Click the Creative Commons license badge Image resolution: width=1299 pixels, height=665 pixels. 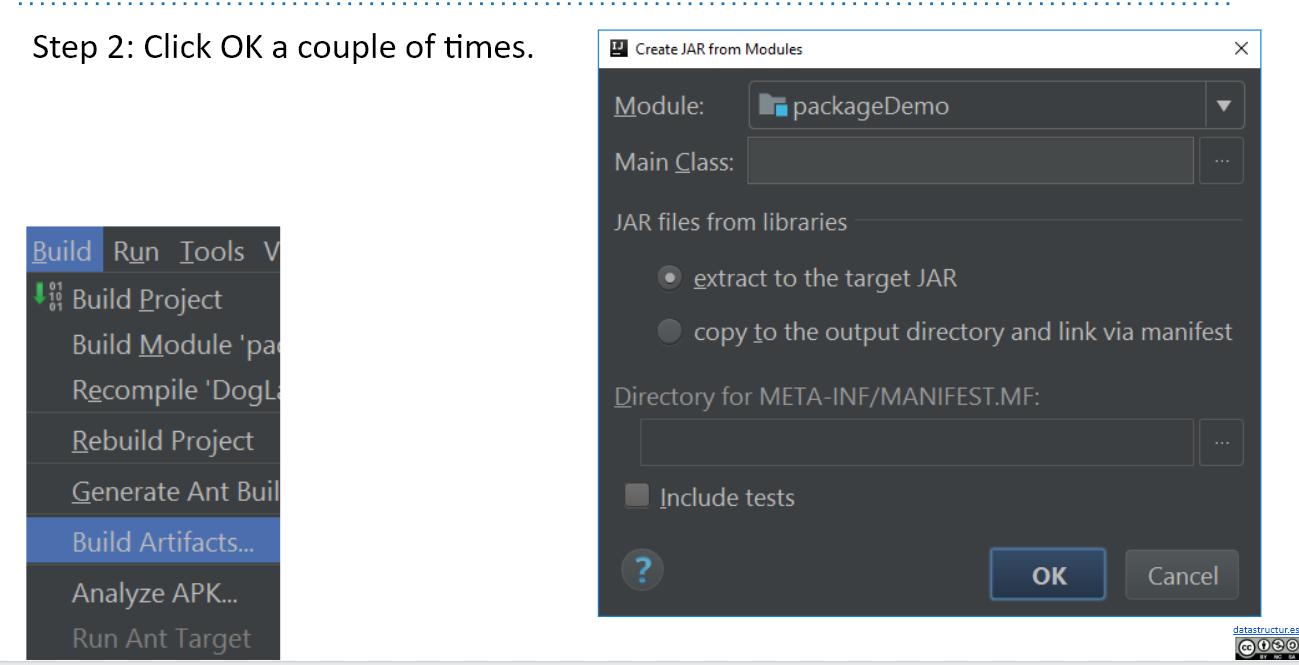(1266, 648)
